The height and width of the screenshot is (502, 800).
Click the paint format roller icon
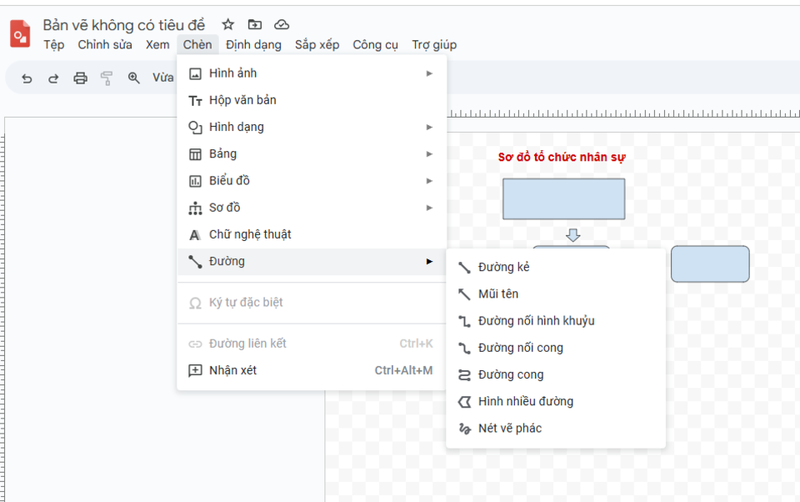(x=107, y=78)
